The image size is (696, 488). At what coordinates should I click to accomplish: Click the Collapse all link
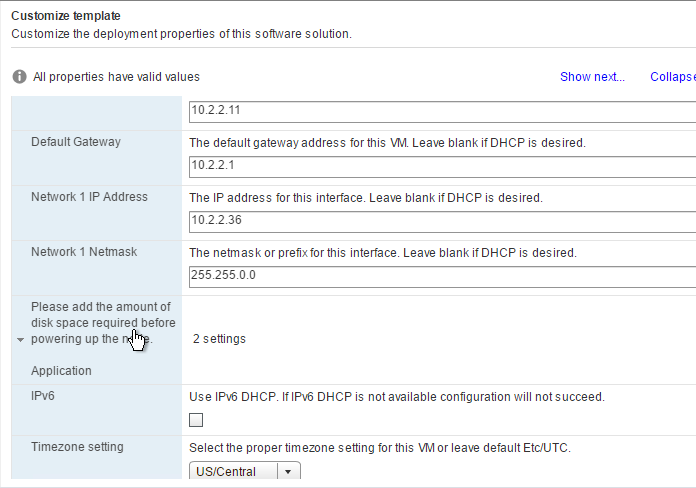pos(673,77)
